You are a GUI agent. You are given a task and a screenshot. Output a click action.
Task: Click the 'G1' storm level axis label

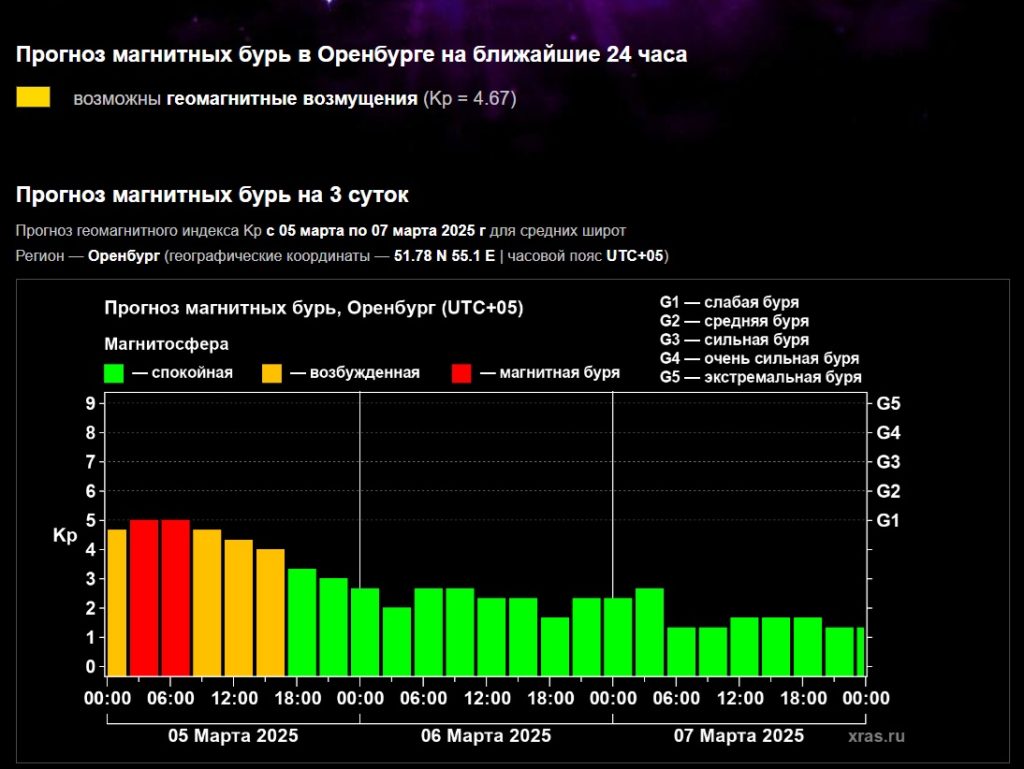pos(888,521)
